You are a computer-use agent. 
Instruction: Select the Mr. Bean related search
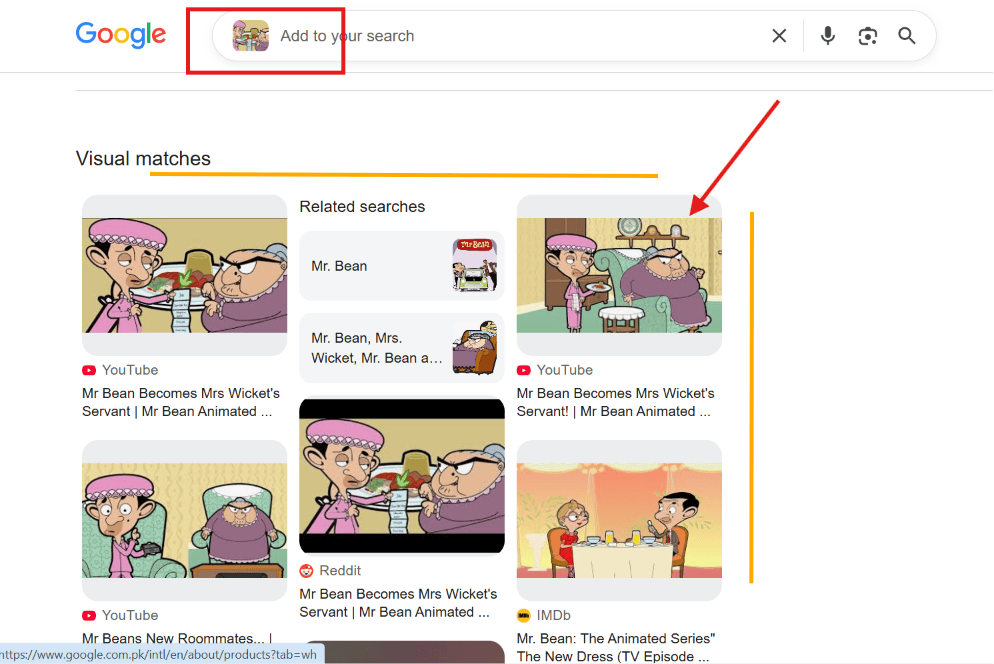[402, 266]
